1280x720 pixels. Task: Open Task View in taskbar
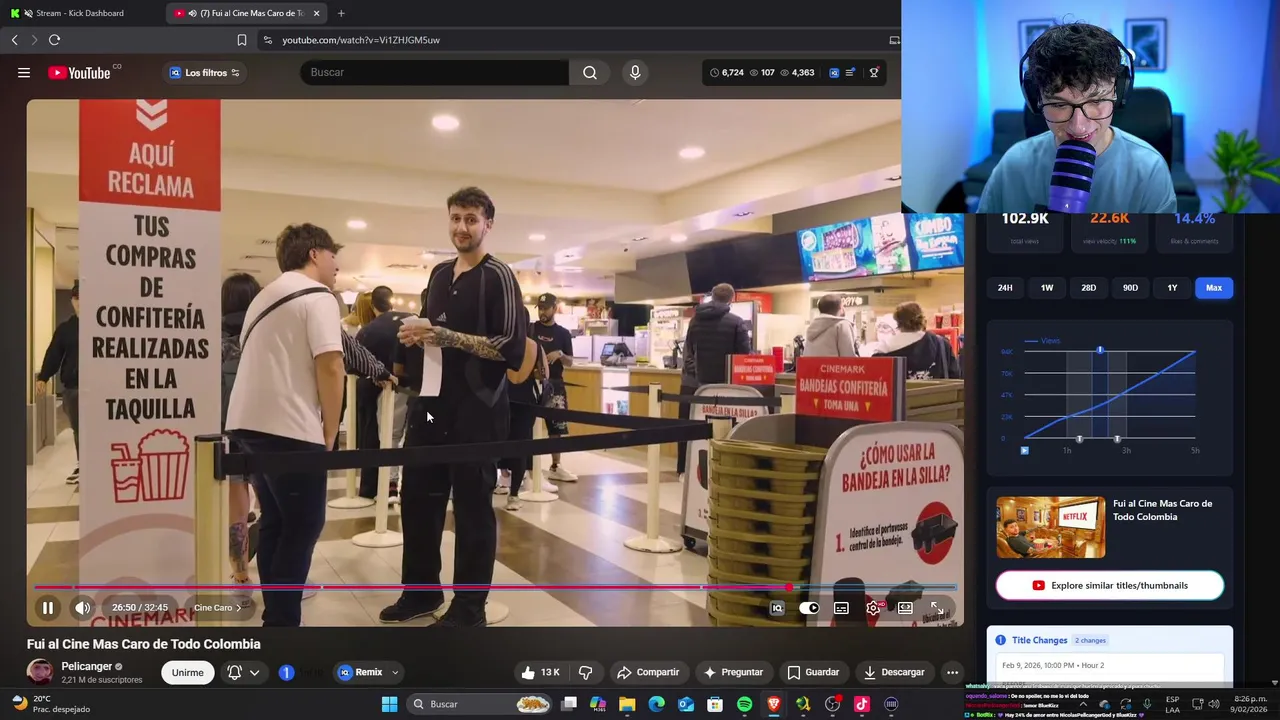point(569,704)
